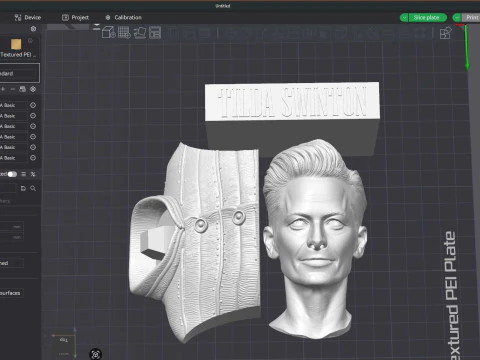Edit the fifth Basic filament preset
This screenshot has width=480, height=360.
(x=33, y=147)
